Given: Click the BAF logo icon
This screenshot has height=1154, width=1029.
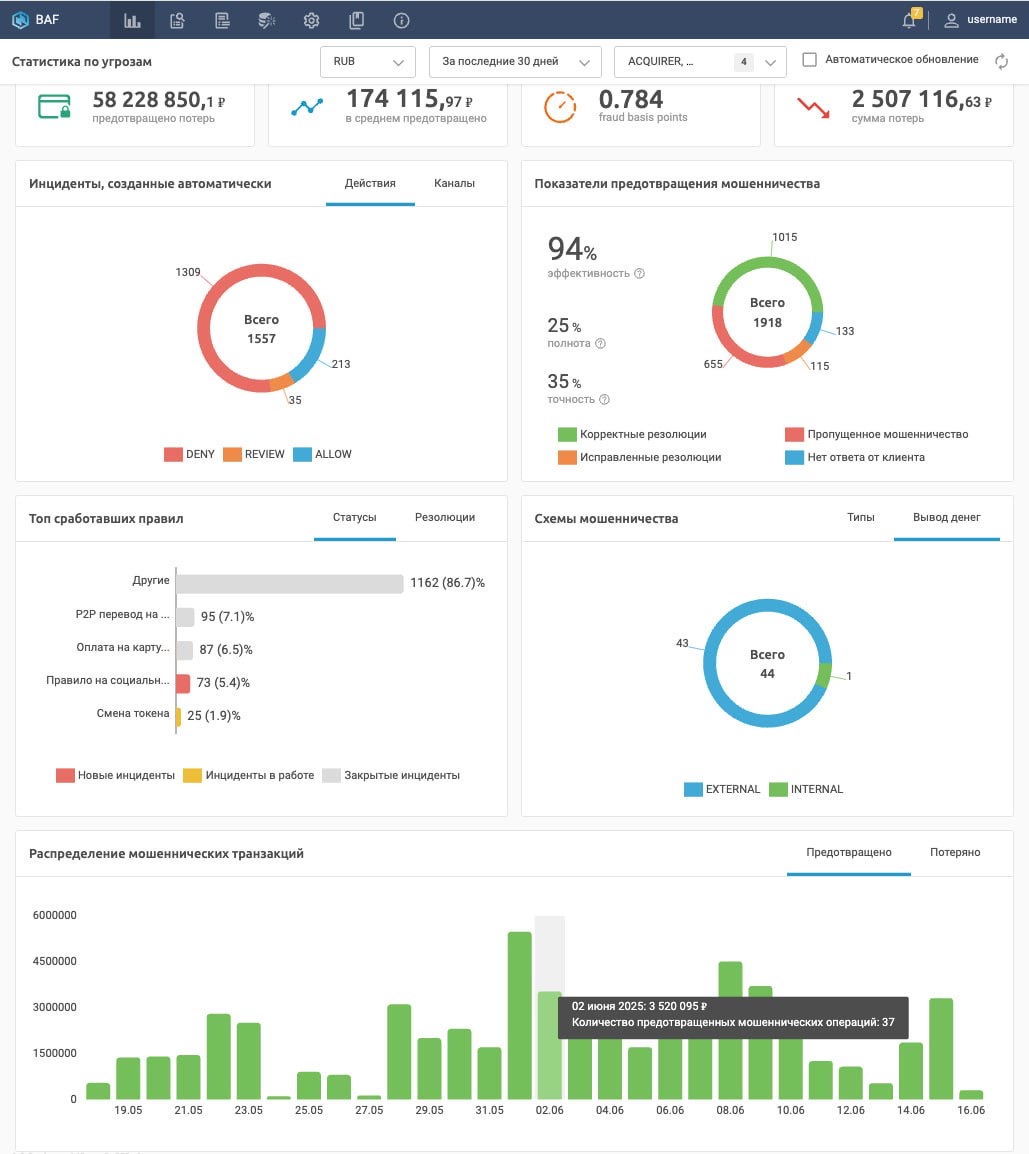Looking at the screenshot, I should [21, 20].
